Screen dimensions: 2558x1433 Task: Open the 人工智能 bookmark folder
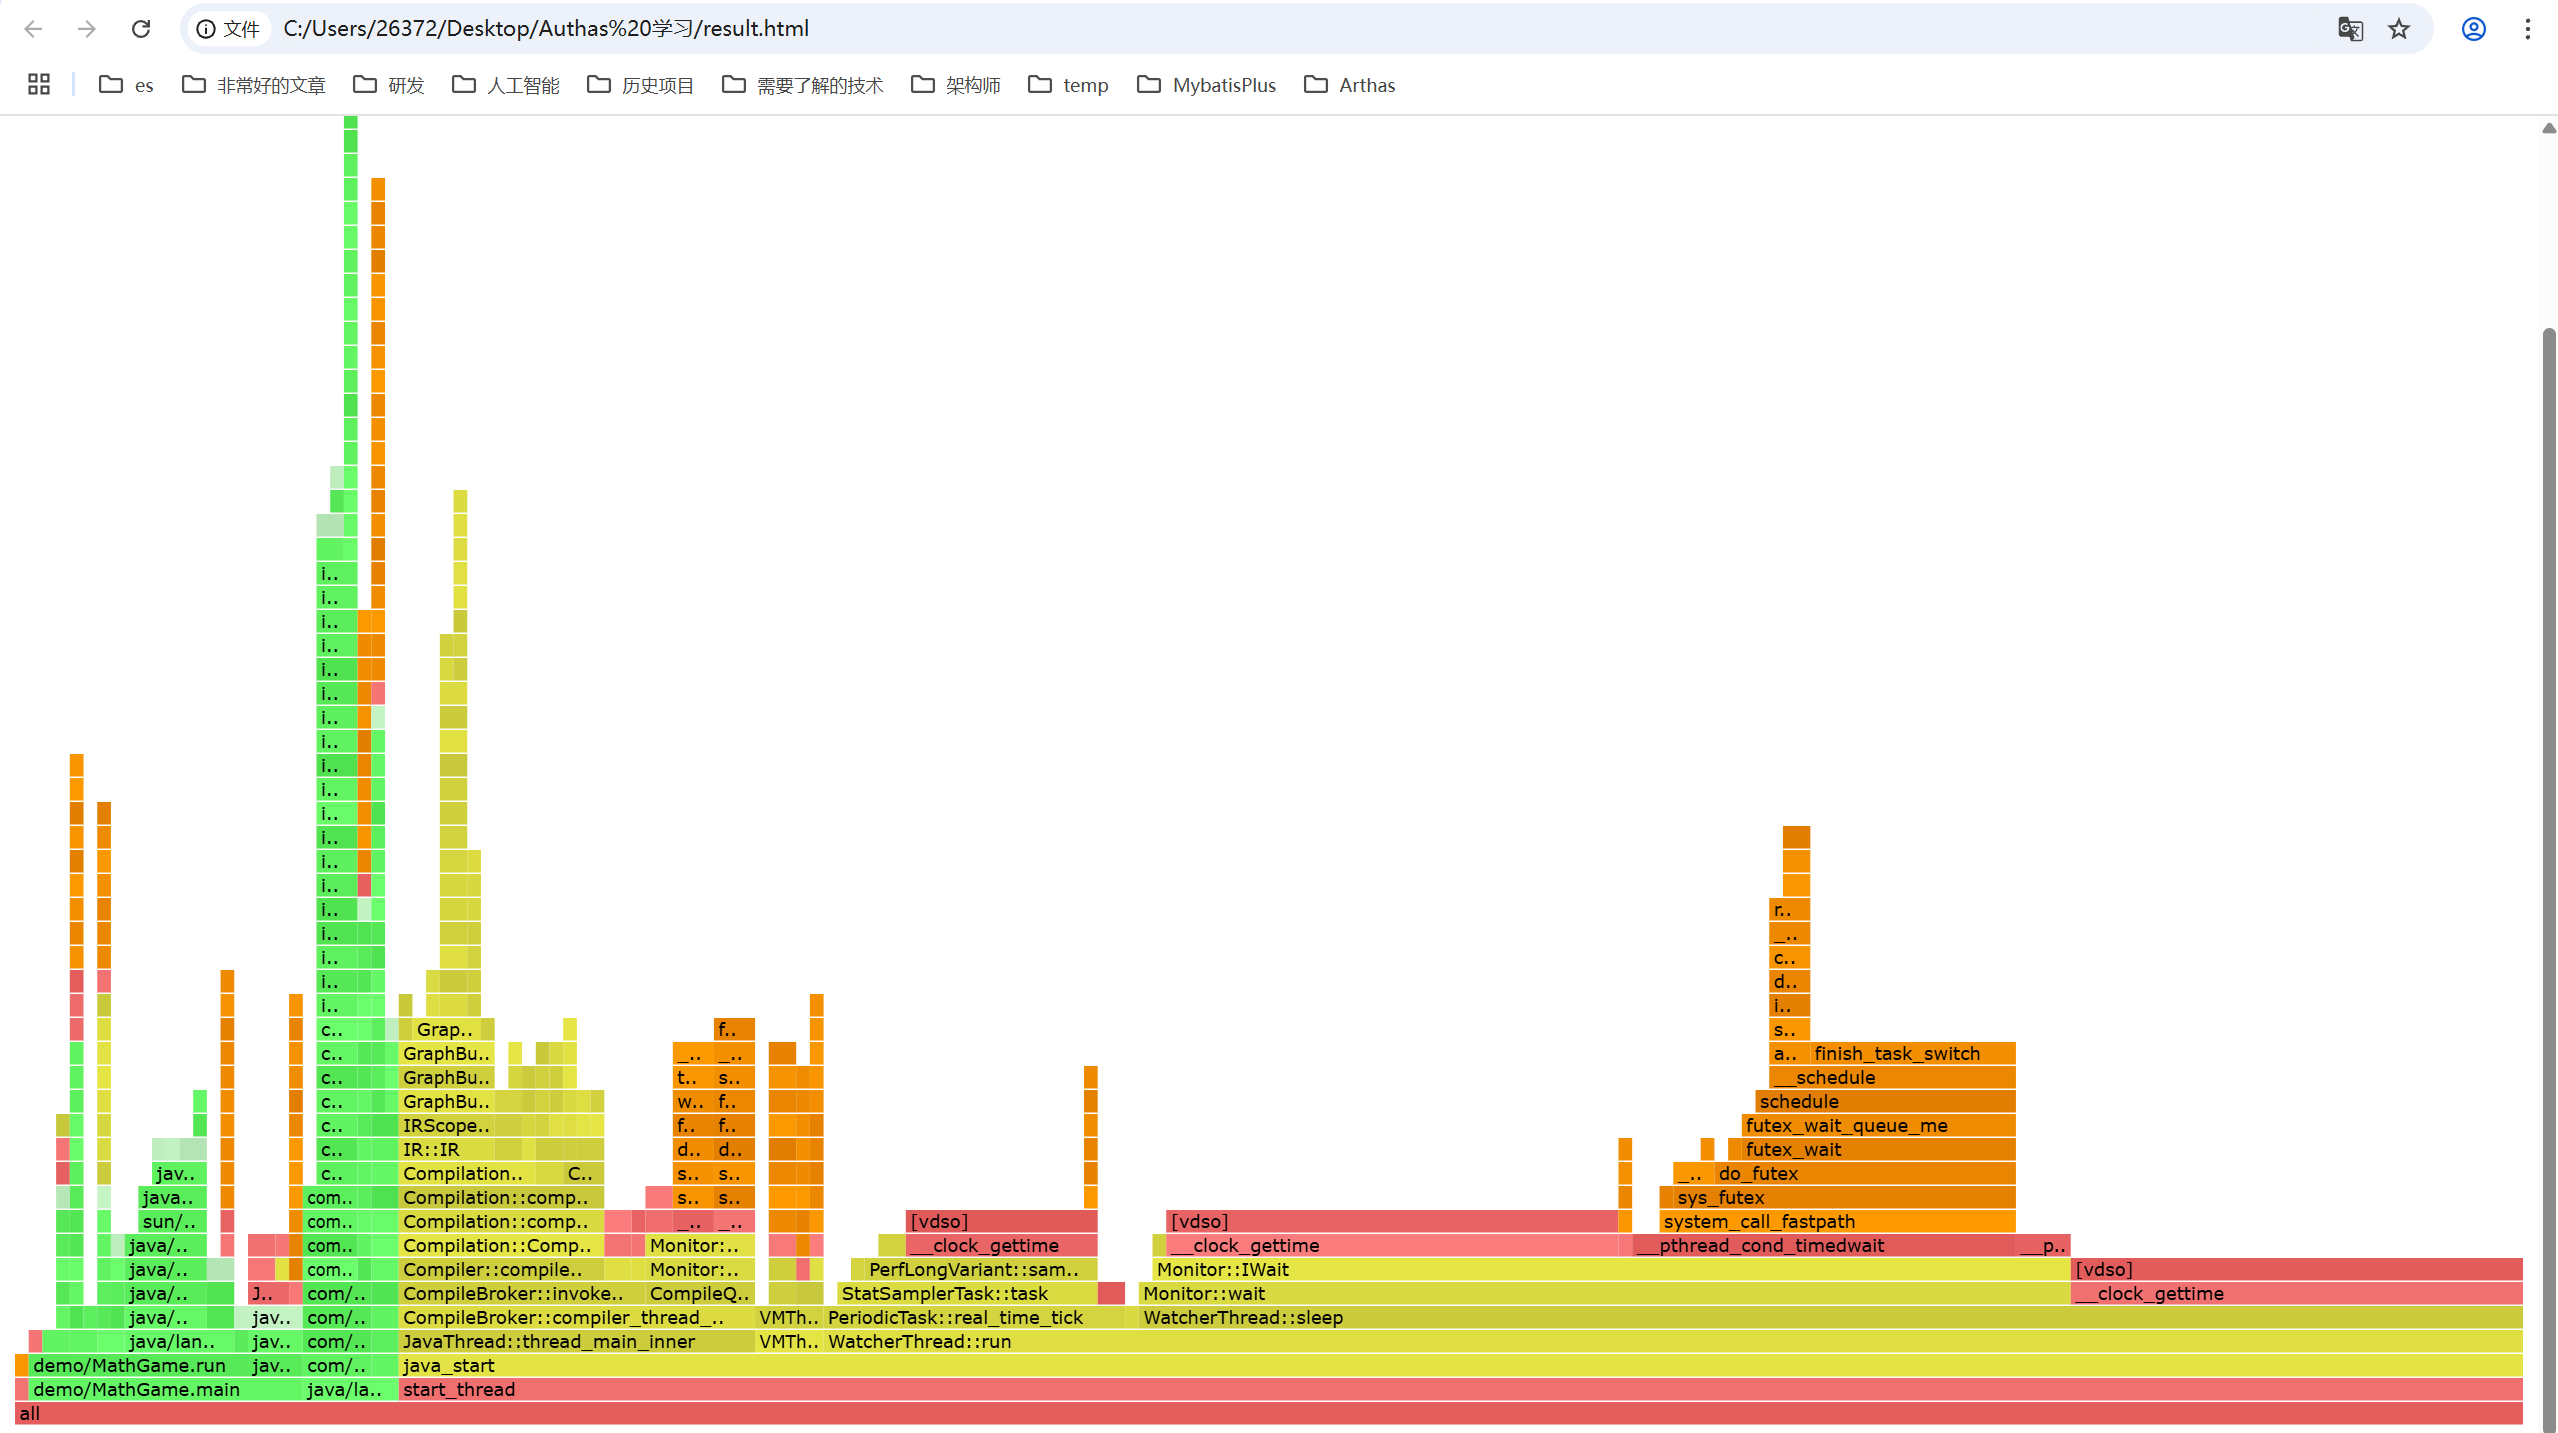click(x=505, y=85)
